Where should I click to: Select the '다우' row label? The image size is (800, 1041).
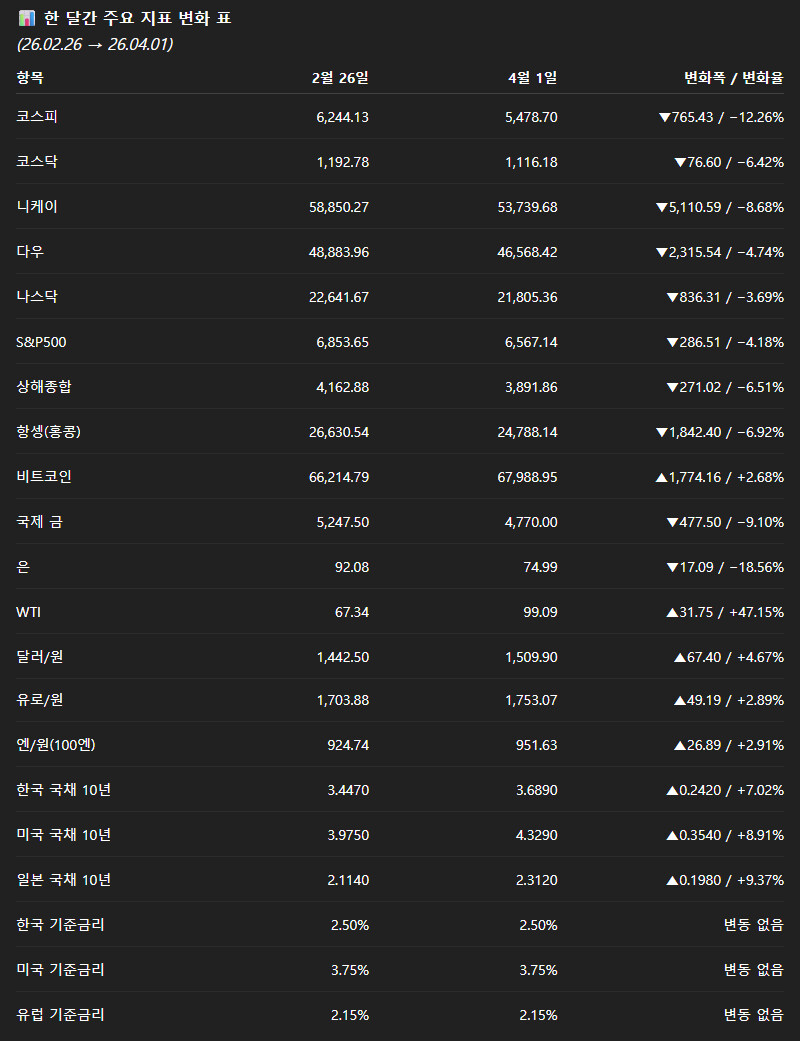click(x=30, y=252)
